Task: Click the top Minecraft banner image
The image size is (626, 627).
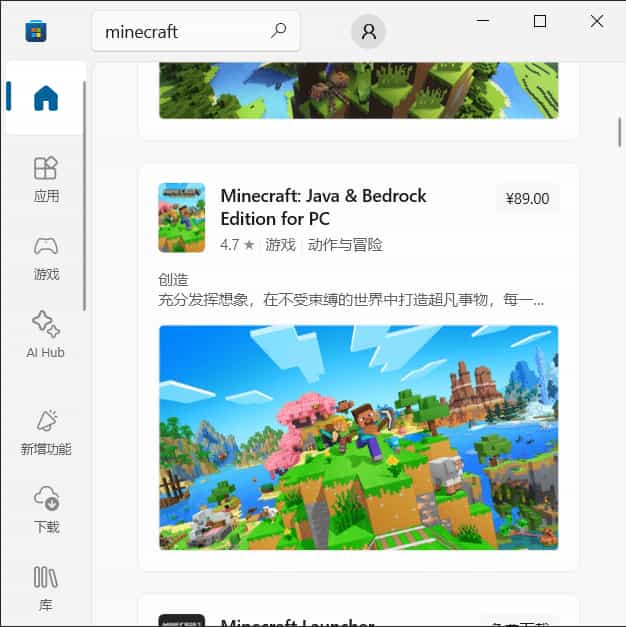Action: point(358,90)
